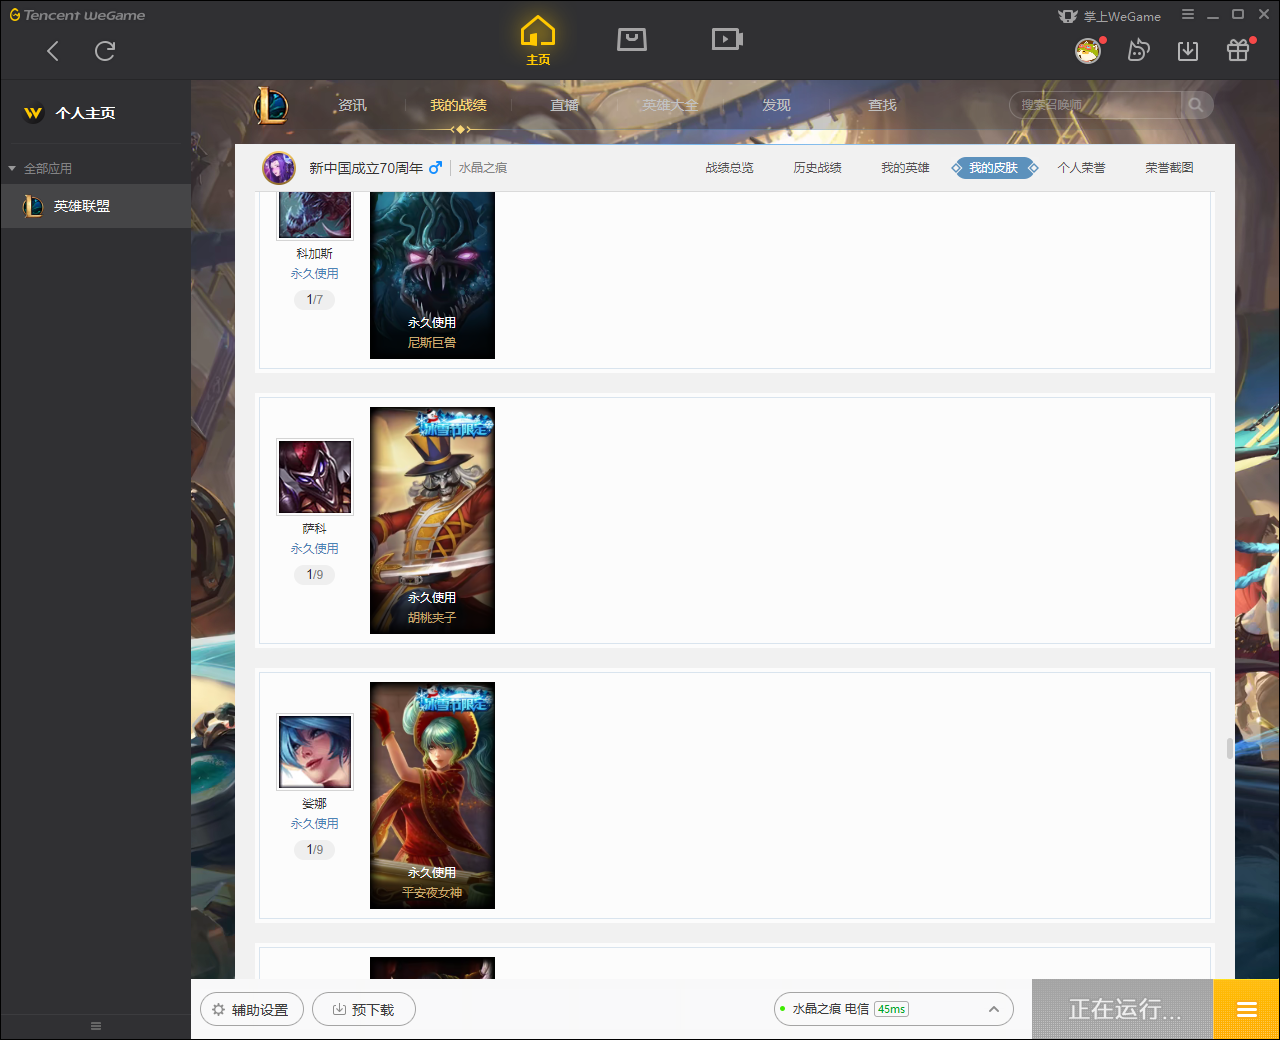Open the 我的战绩 tab
The width and height of the screenshot is (1280, 1040).
pos(458,105)
